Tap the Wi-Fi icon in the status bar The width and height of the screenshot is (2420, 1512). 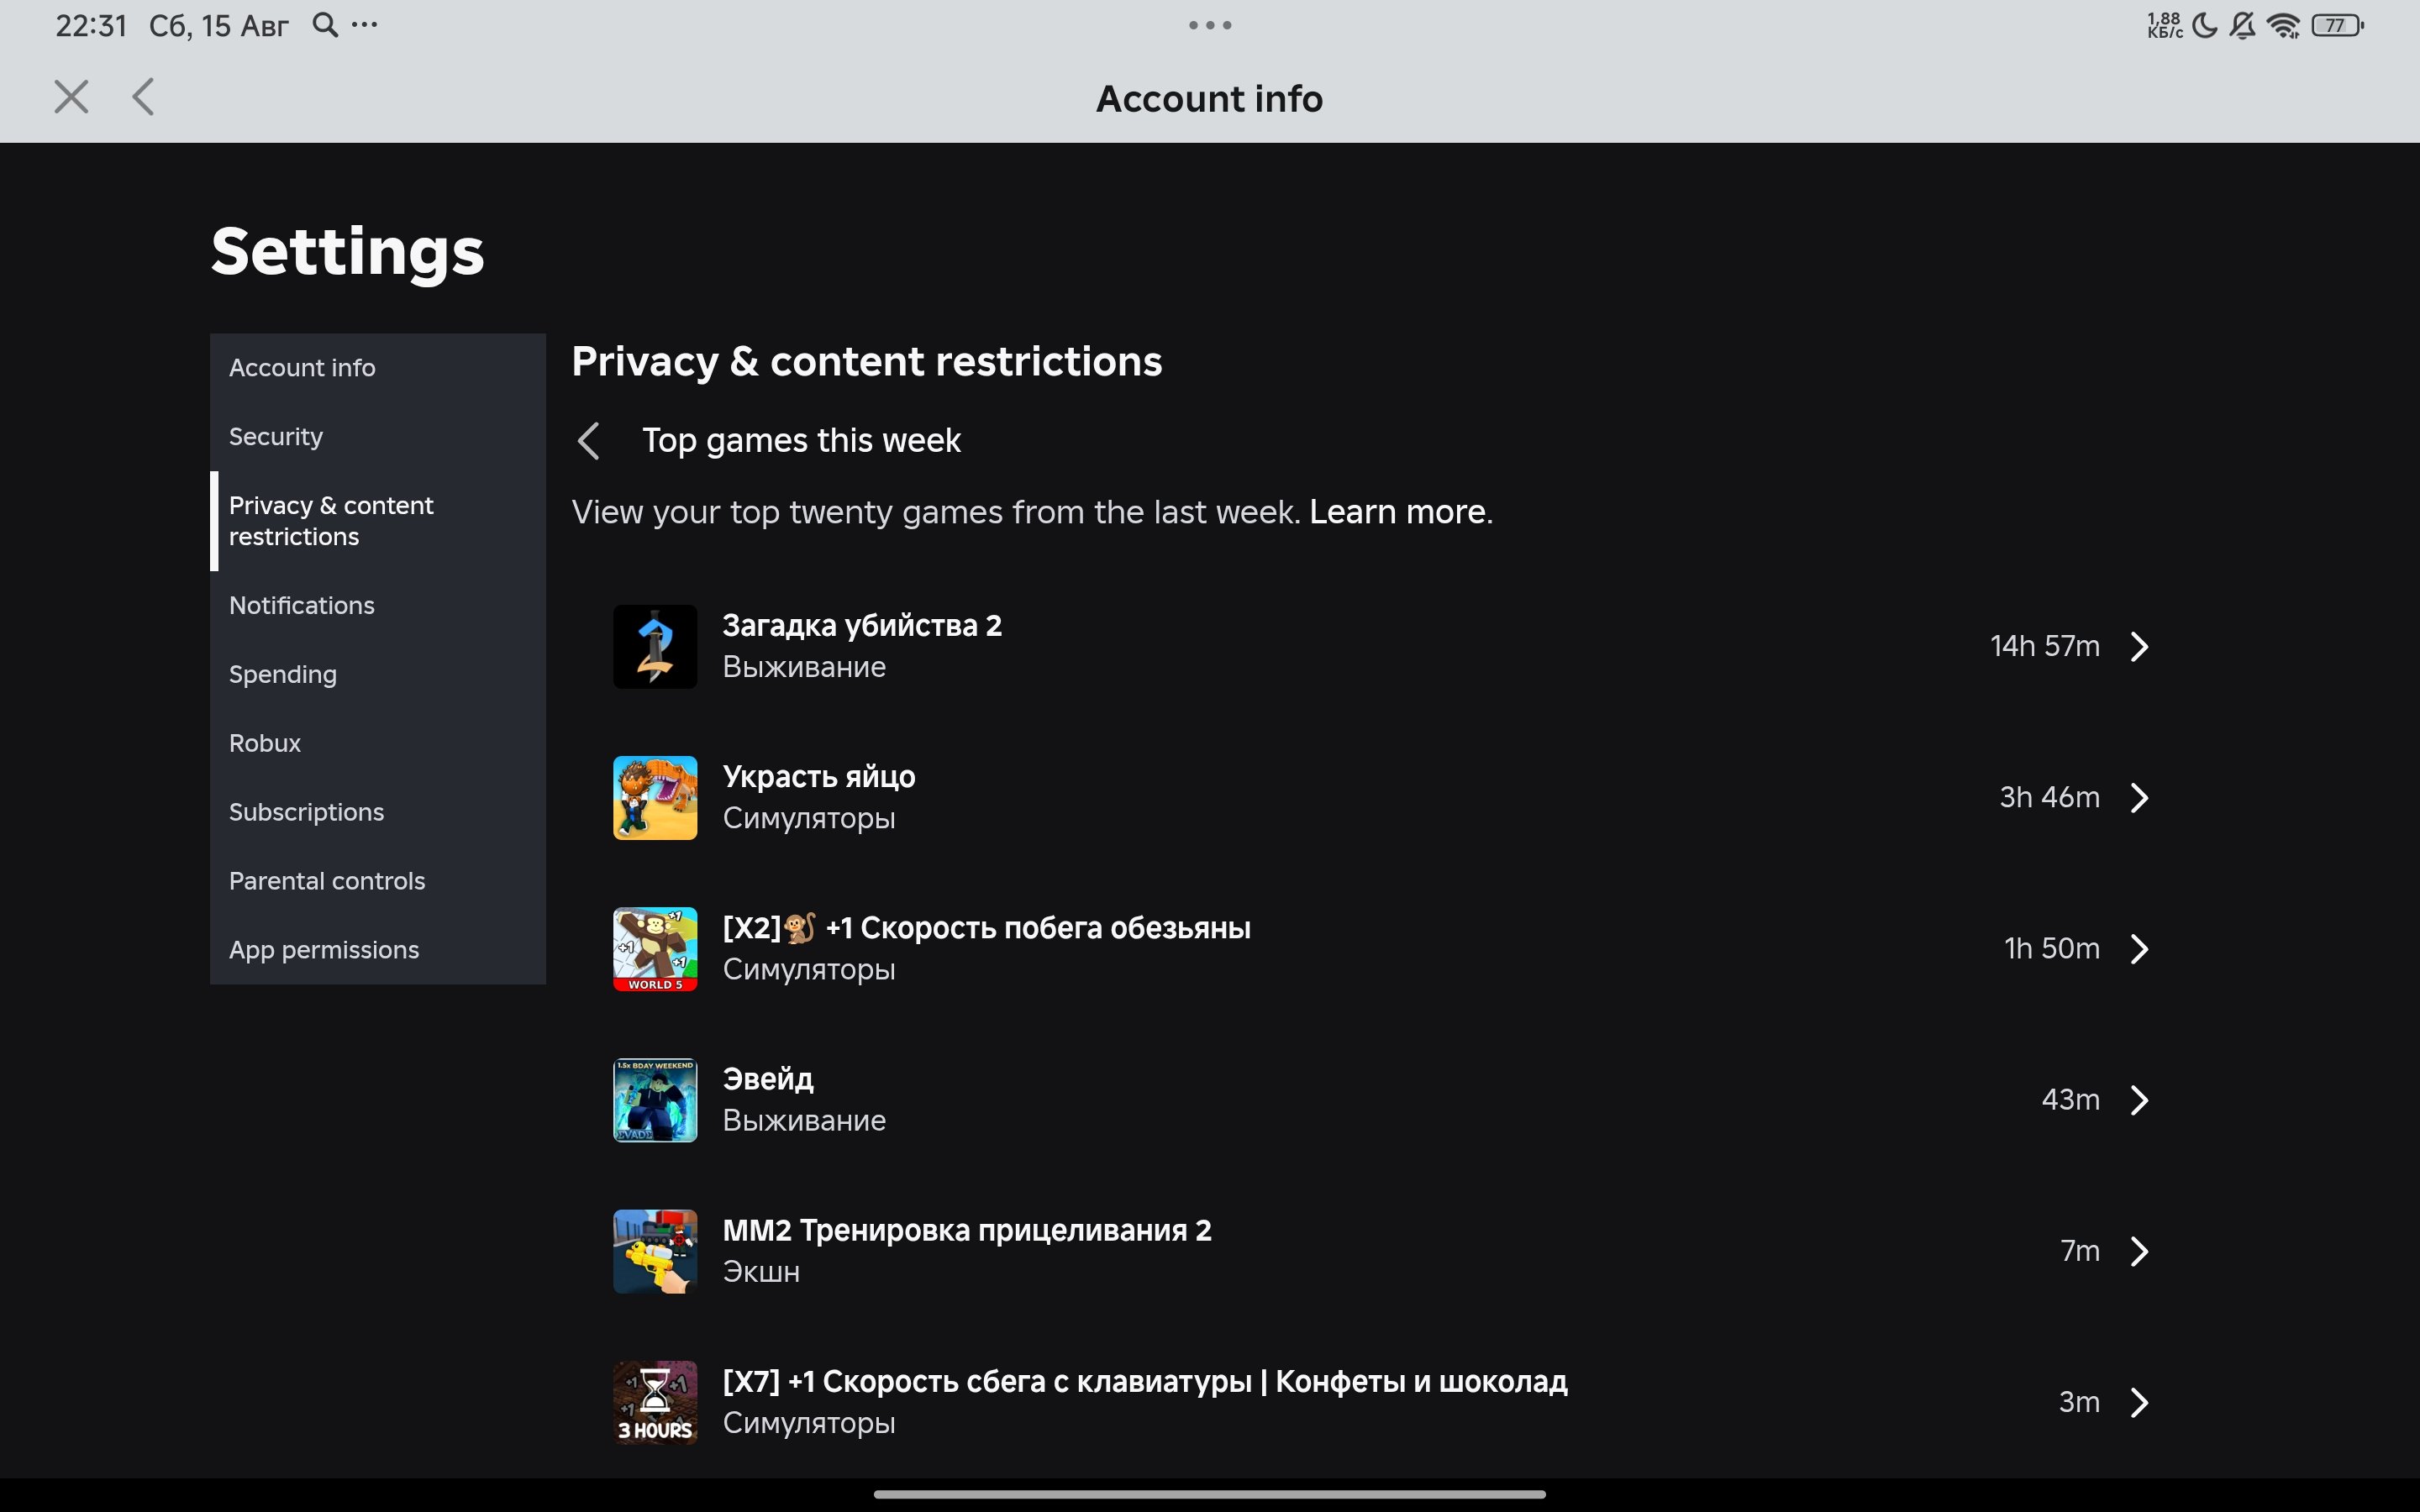pyautogui.click(x=2284, y=26)
